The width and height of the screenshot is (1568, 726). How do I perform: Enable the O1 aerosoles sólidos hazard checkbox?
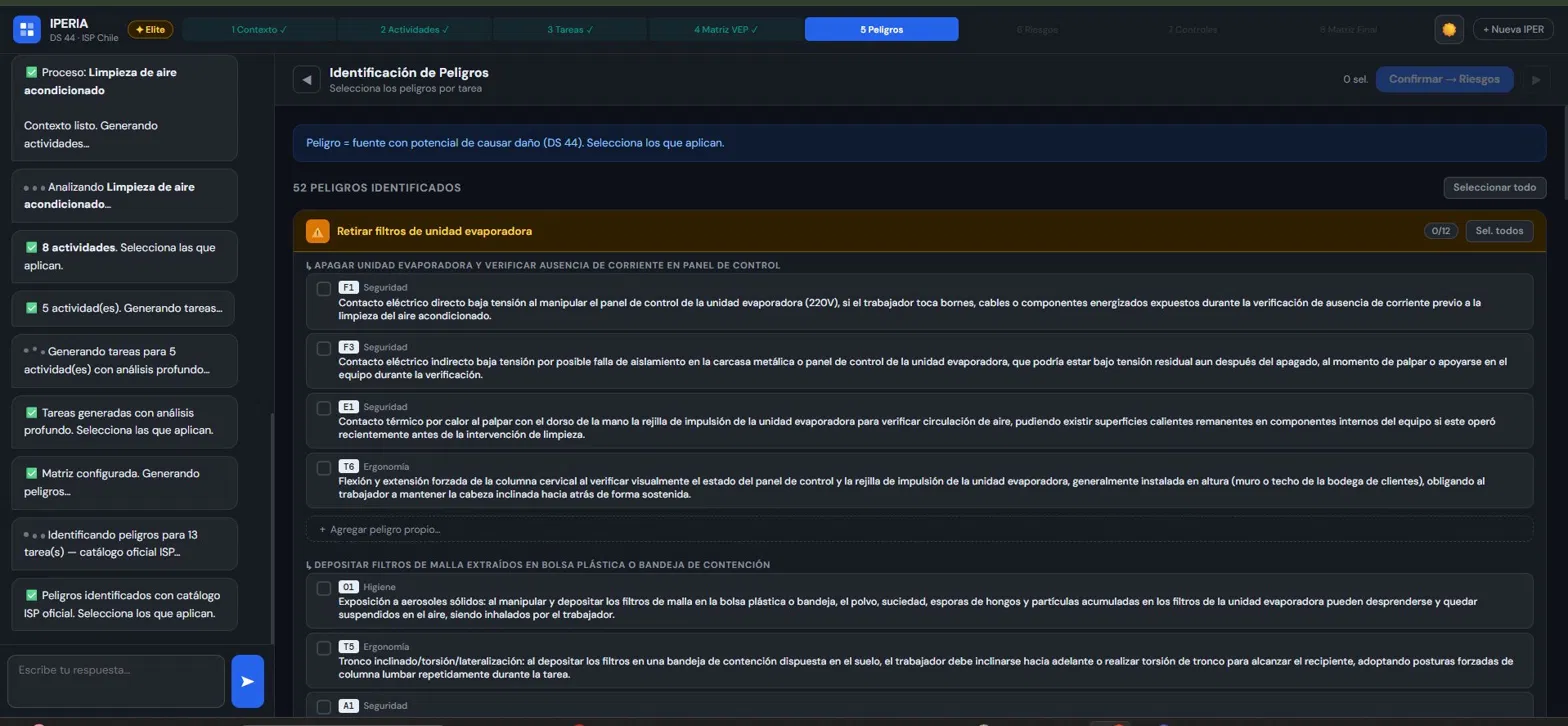(x=323, y=588)
